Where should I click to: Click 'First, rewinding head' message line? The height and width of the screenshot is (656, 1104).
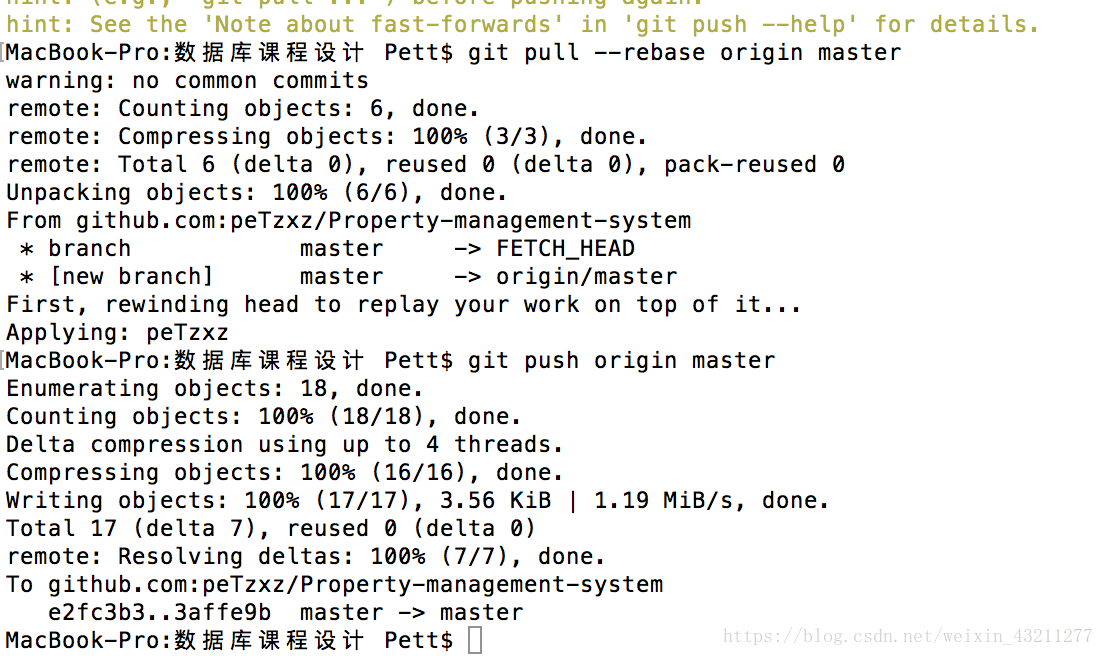pos(403,305)
